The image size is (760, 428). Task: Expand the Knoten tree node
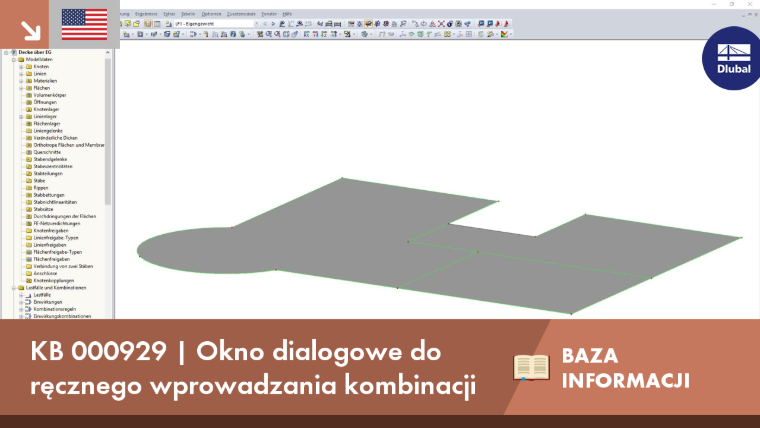tap(21, 66)
